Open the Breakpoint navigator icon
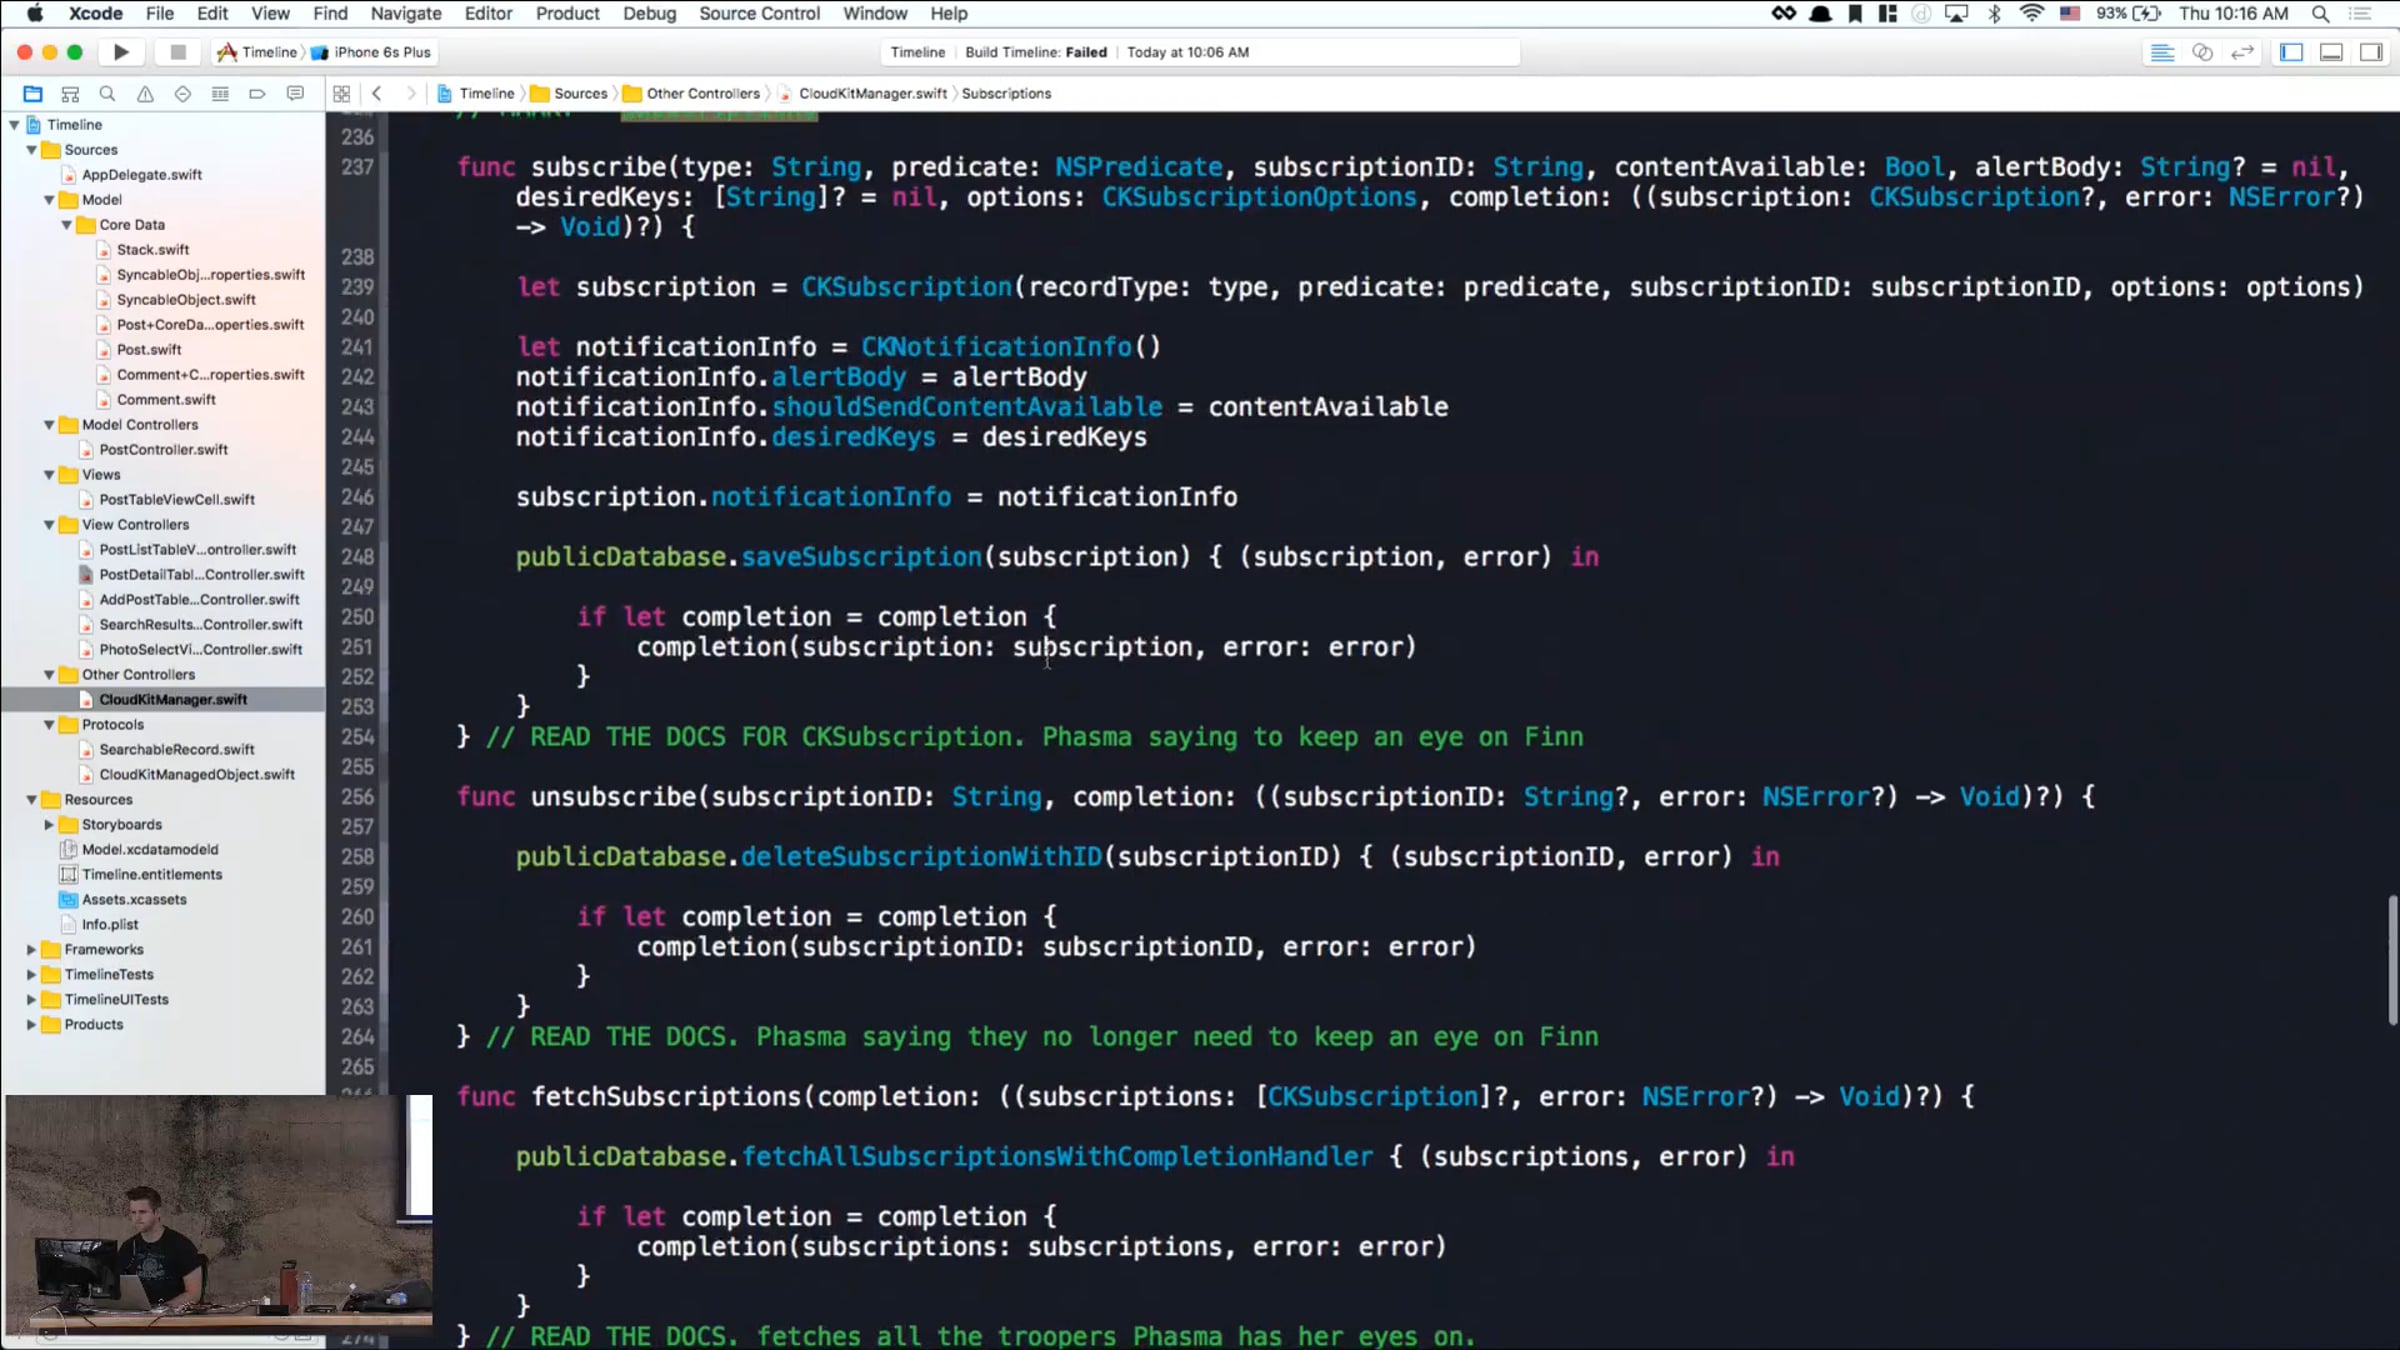2400x1350 pixels. tap(257, 94)
